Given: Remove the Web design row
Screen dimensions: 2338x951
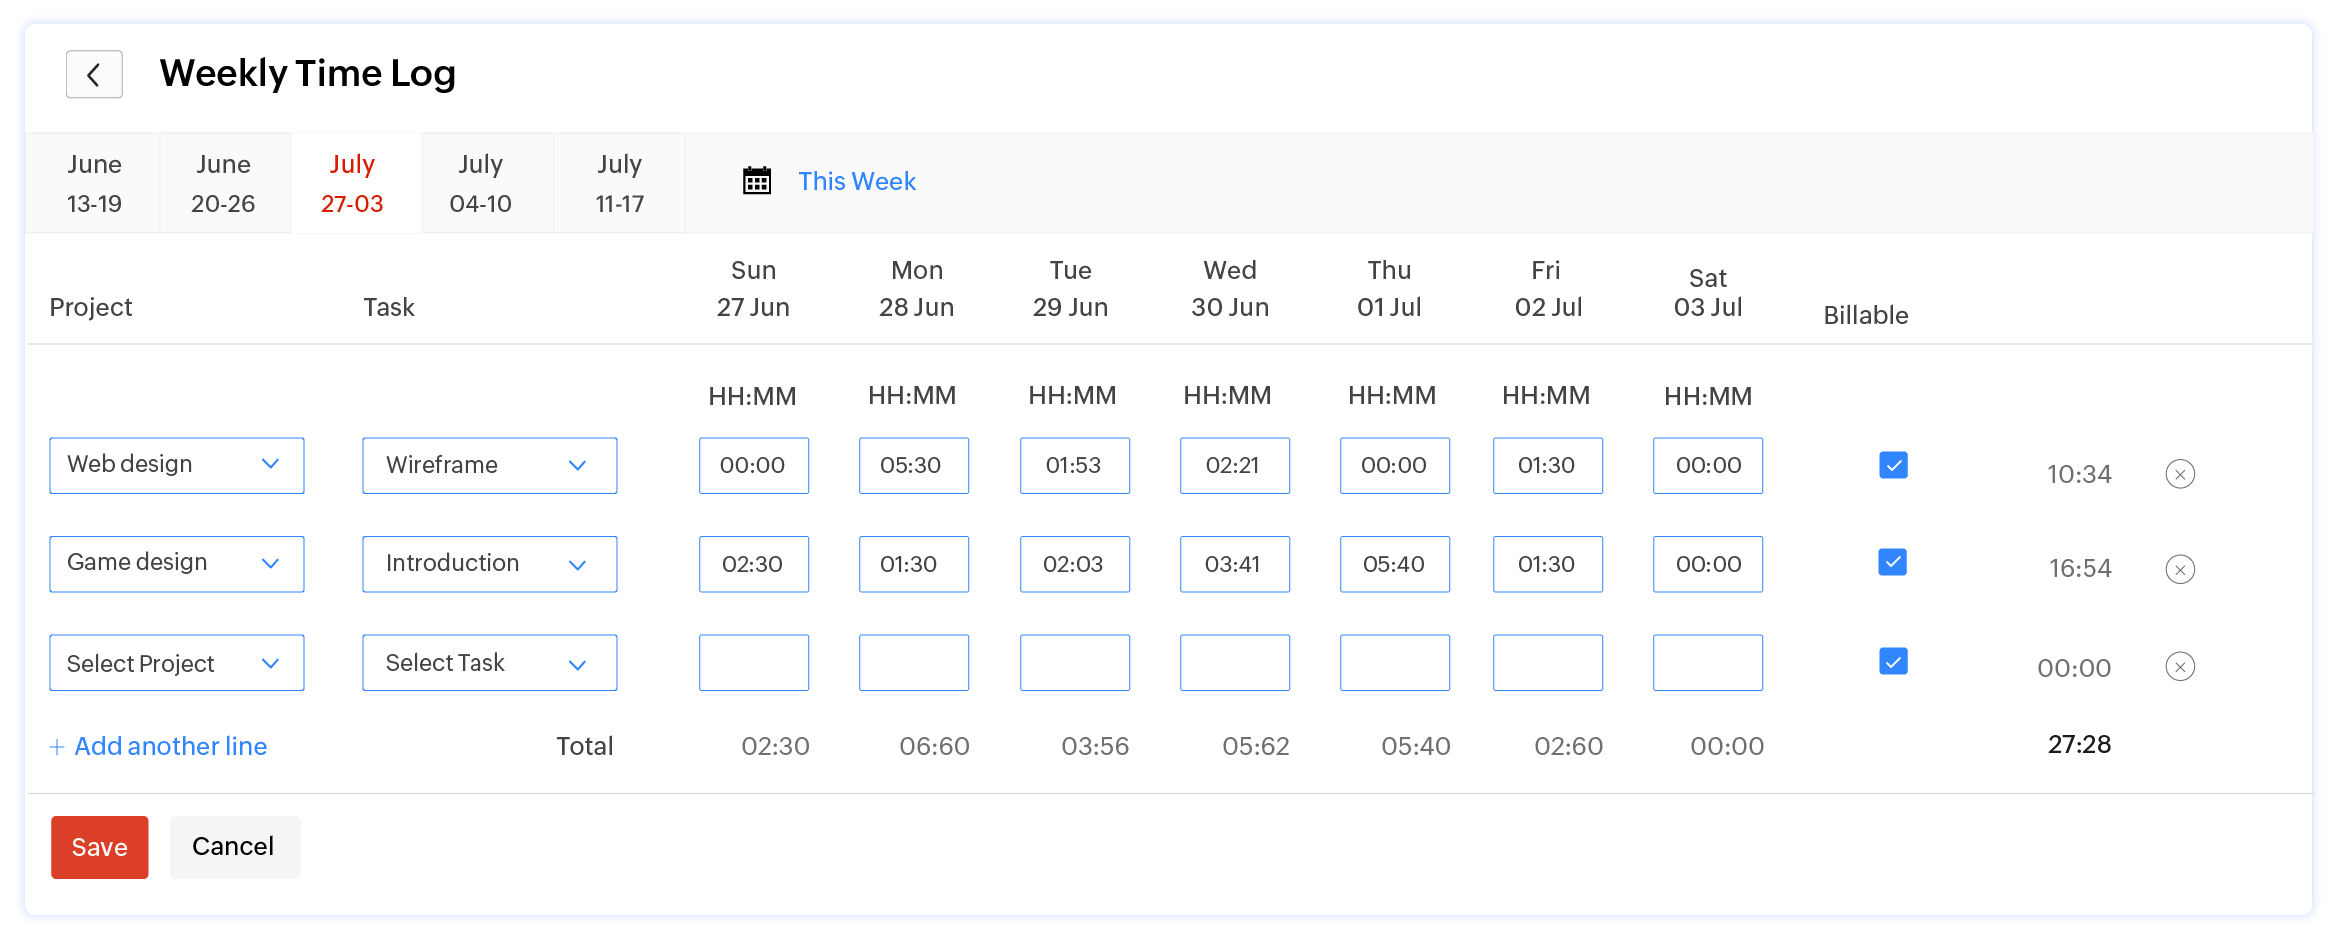Looking at the screenshot, I should click(2180, 474).
